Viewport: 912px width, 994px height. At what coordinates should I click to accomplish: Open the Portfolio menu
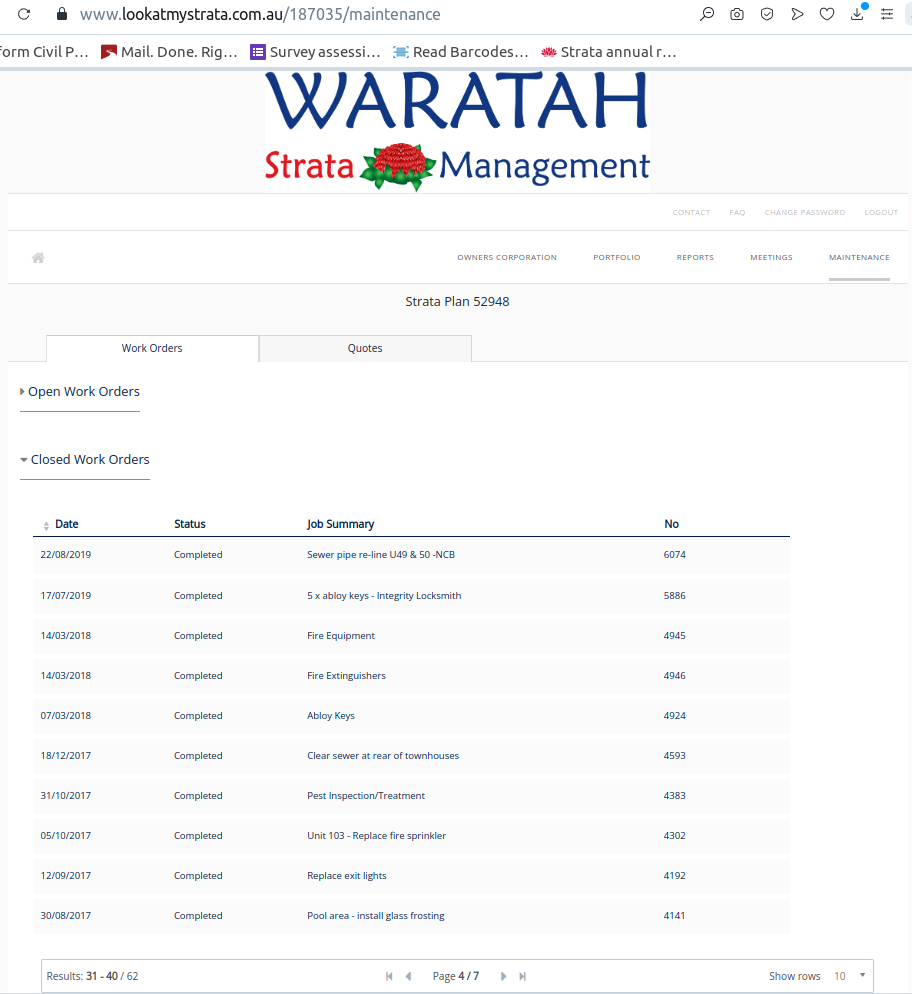point(617,257)
